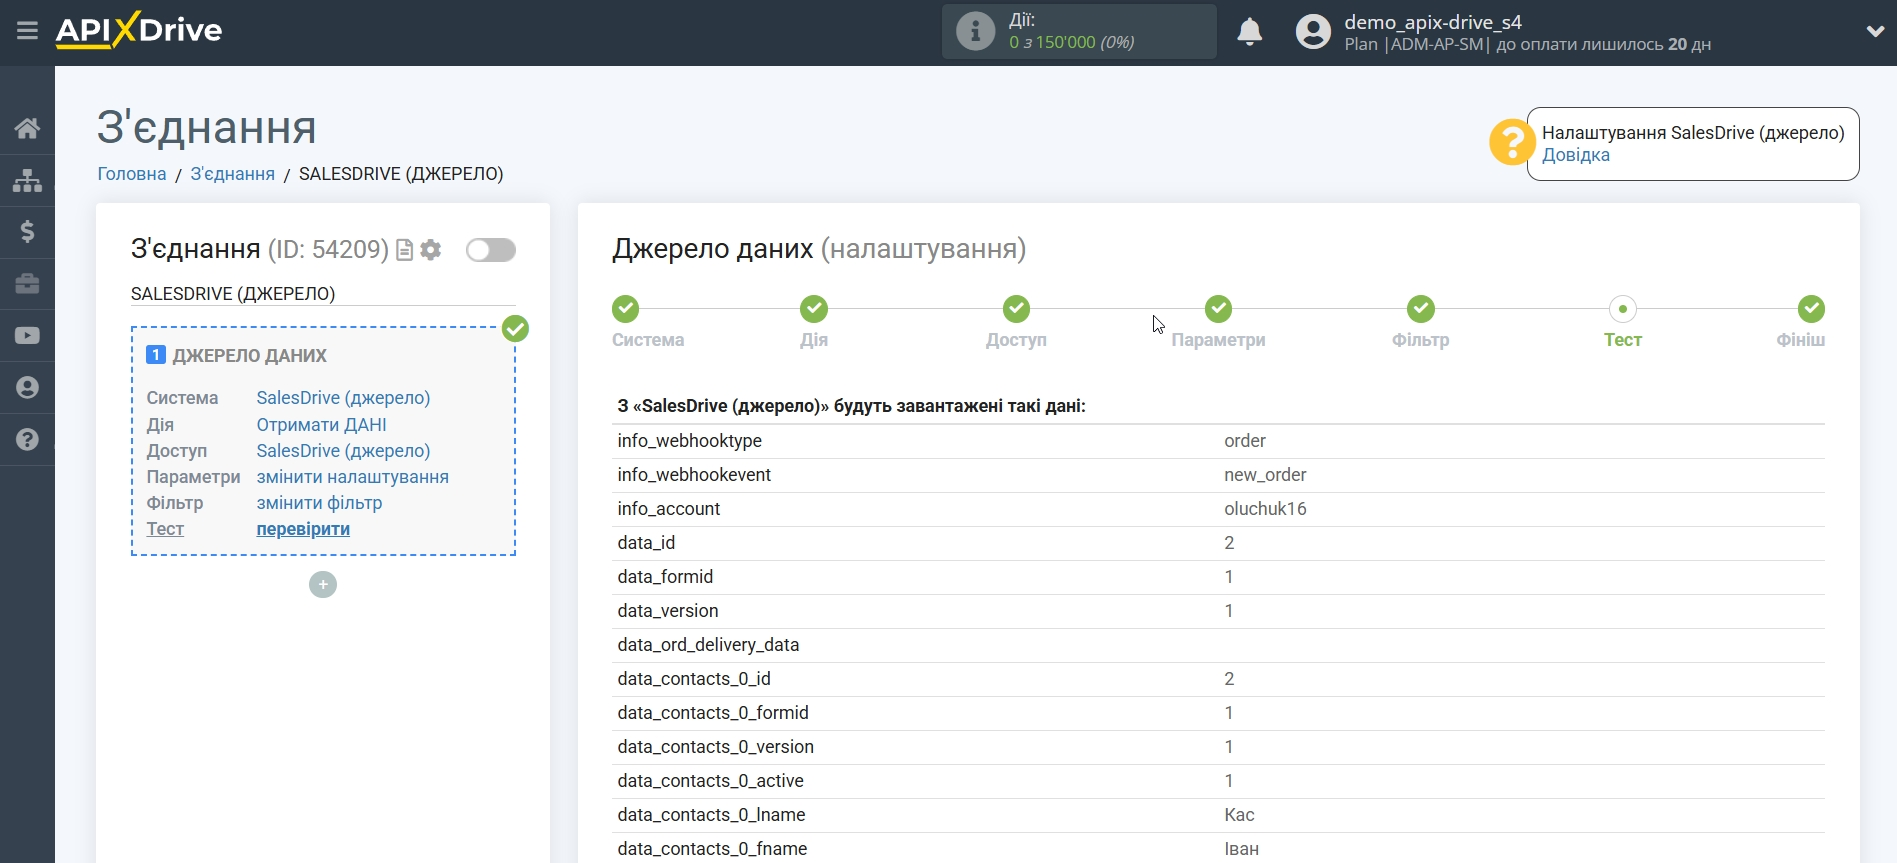Click the user avatar icon
Image resolution: width=1897 pixels, height=863 pixels.
point(1313,32)
